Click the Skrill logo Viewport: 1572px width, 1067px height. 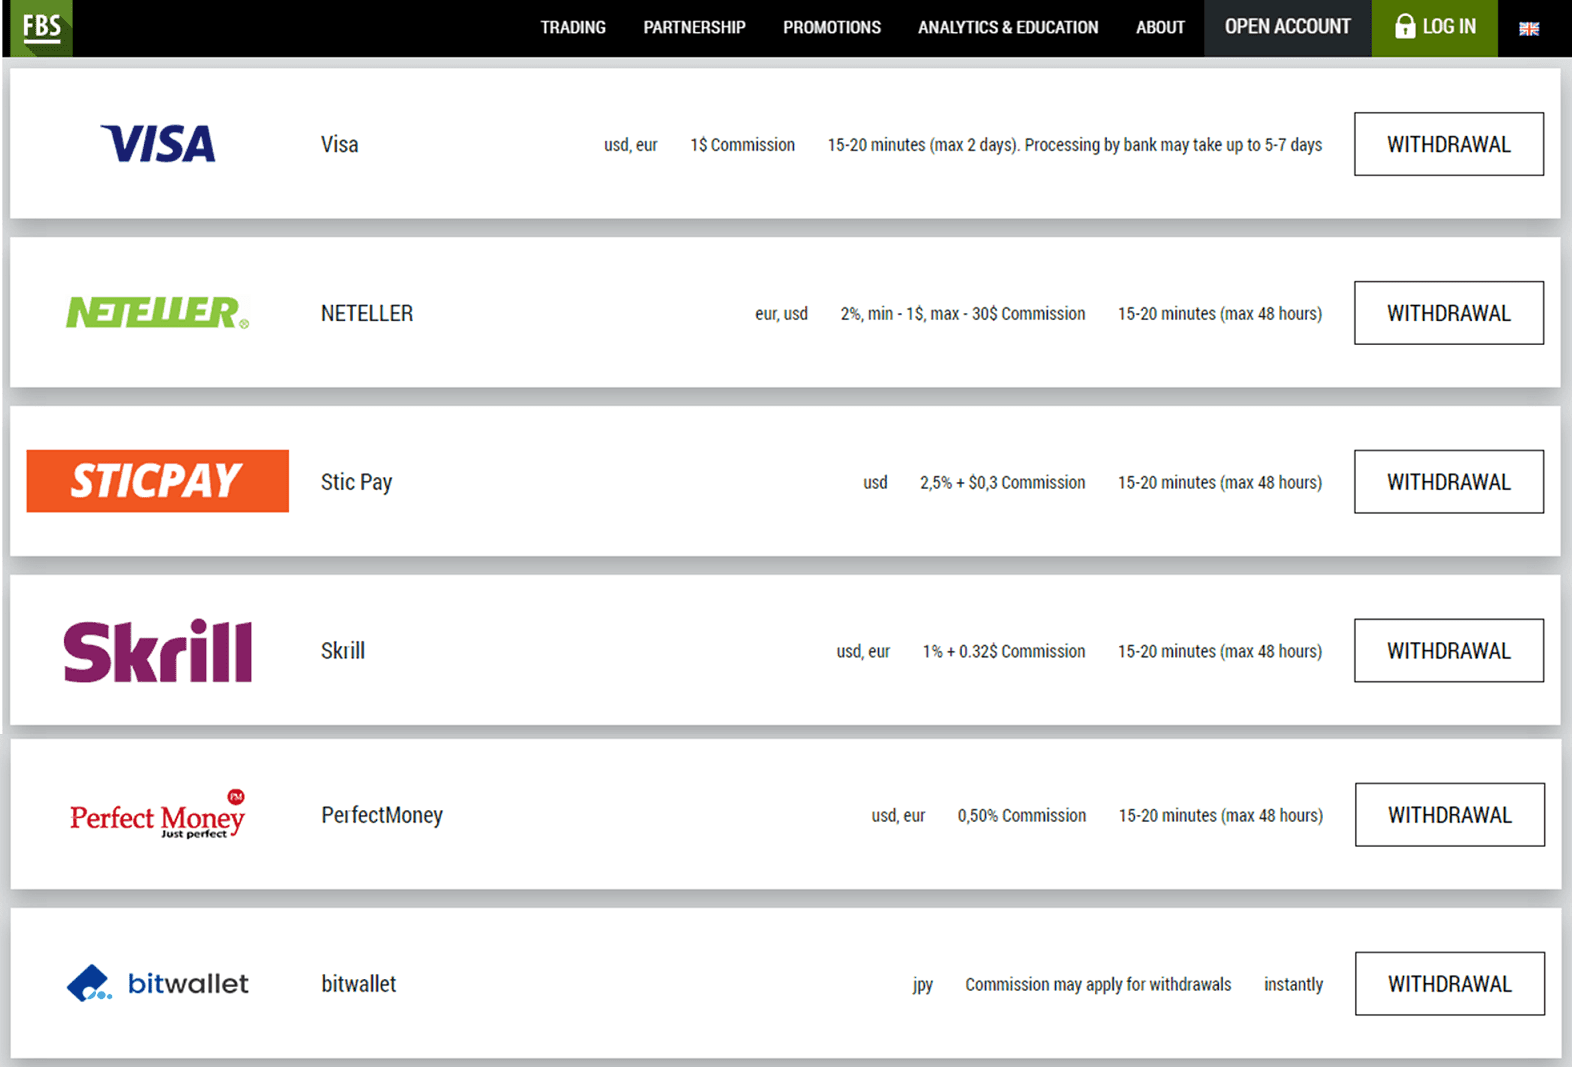tap(158, 651)
